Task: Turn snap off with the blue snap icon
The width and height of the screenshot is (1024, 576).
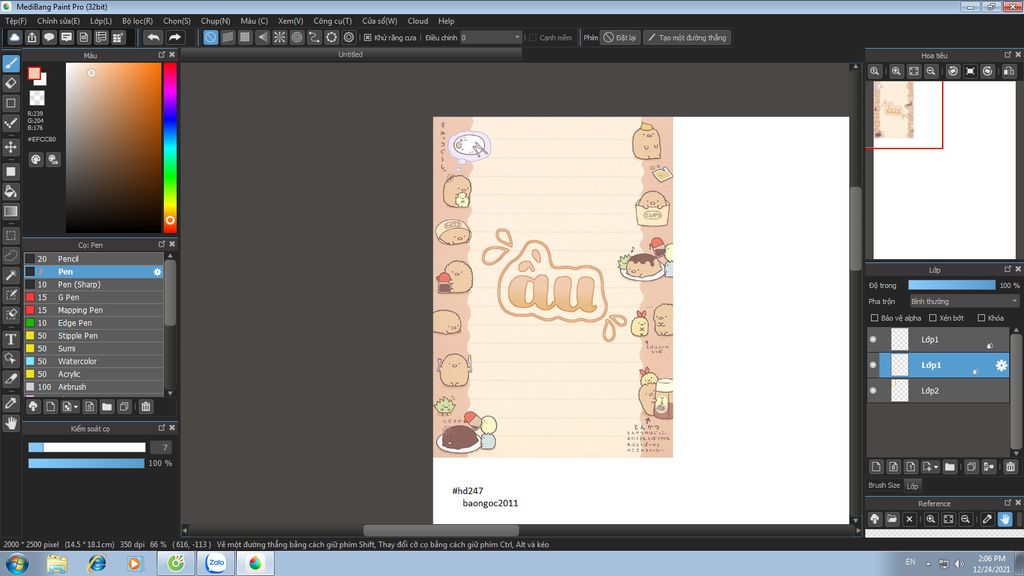Action: pyautogui.click(x=210, y=37)
